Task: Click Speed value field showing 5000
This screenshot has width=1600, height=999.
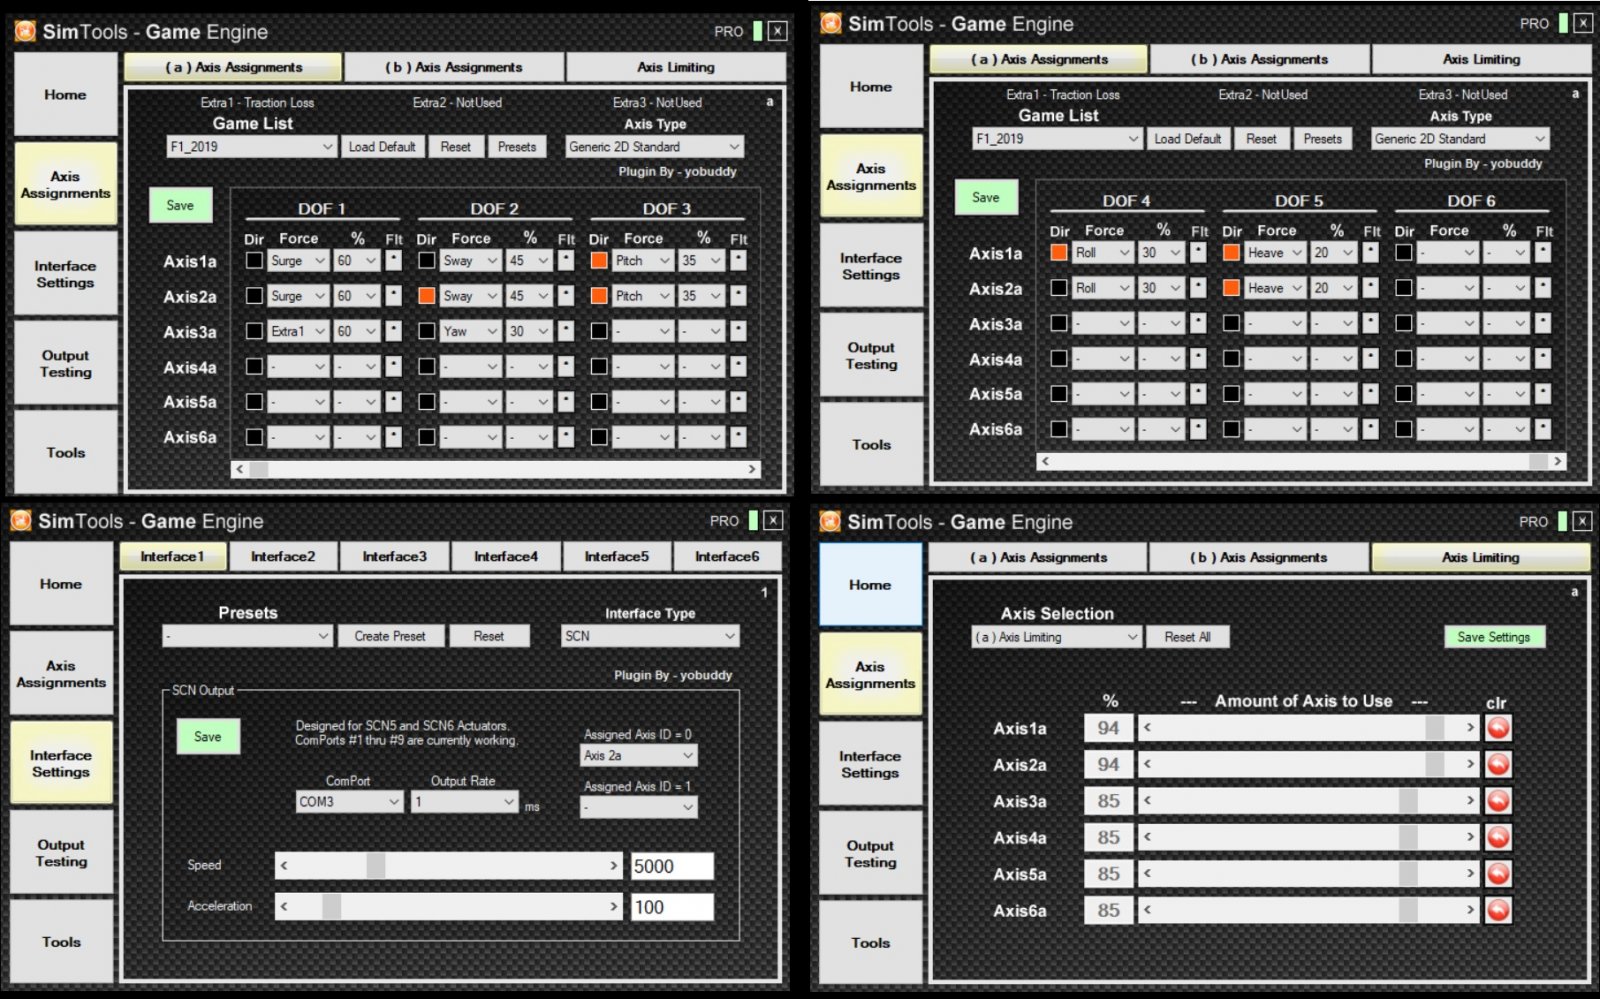Action: [672, 866]
